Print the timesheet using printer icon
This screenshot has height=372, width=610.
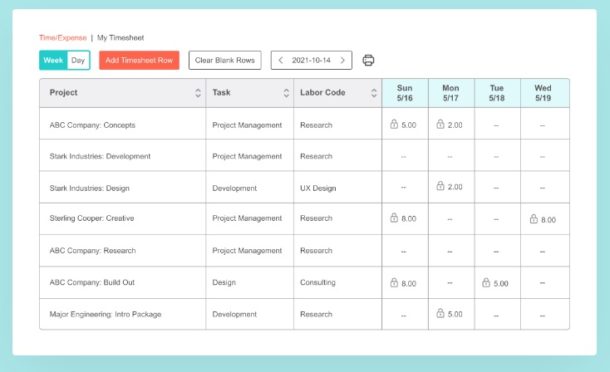tap(368, 60)
